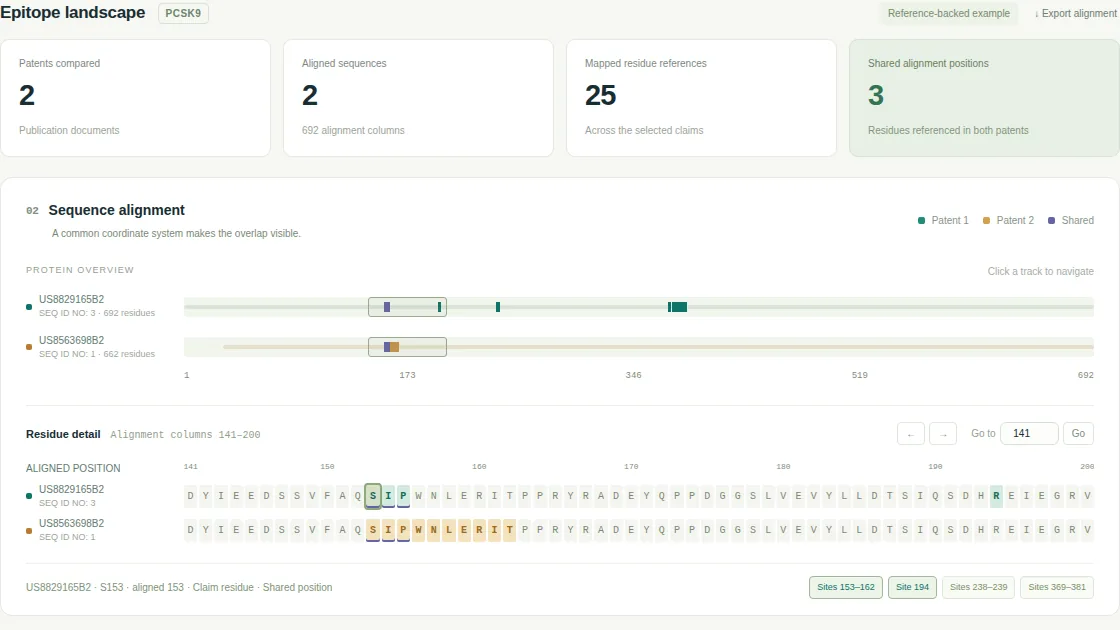1120x630 pixels.
Task: Click the Patent 2 orange legend swatch
Action: [986, 221]
